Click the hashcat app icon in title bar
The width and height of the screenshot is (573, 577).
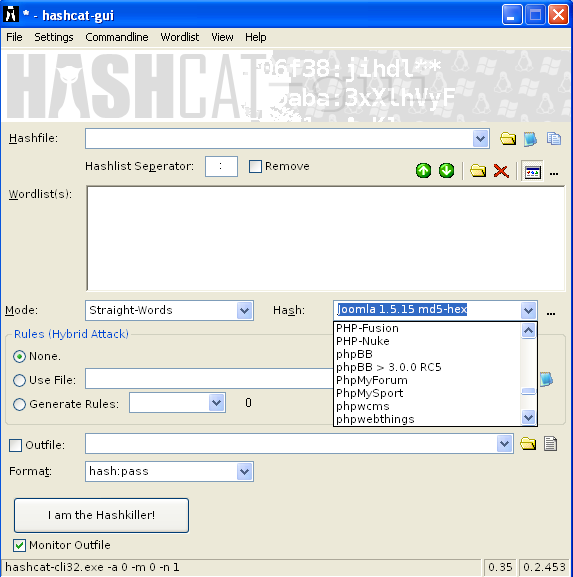(11, 14)
